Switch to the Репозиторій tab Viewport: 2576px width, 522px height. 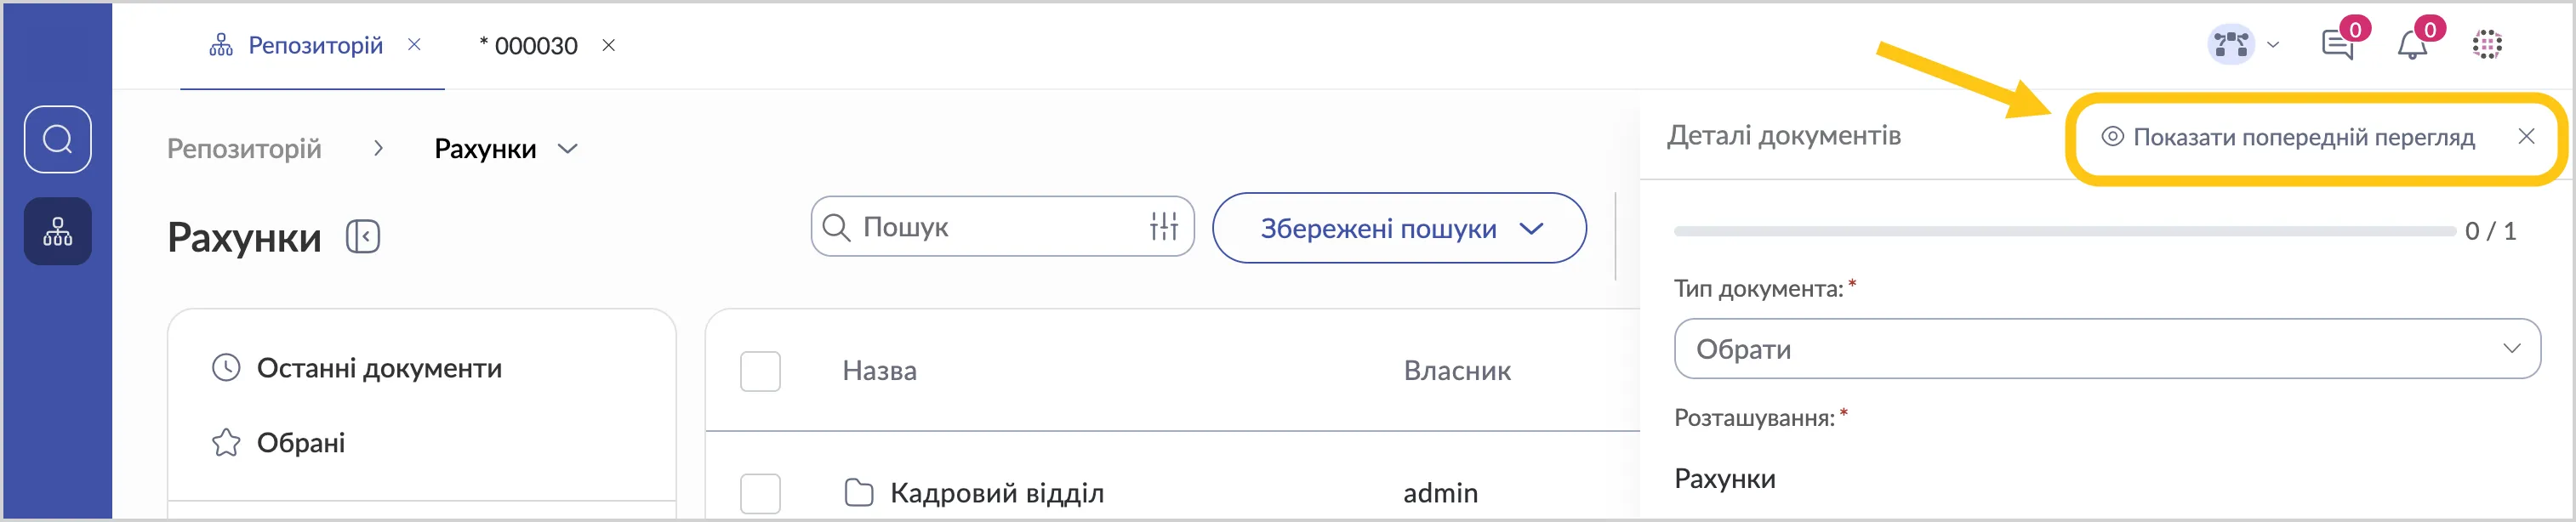pyautogui.click(x=314, y=45)
